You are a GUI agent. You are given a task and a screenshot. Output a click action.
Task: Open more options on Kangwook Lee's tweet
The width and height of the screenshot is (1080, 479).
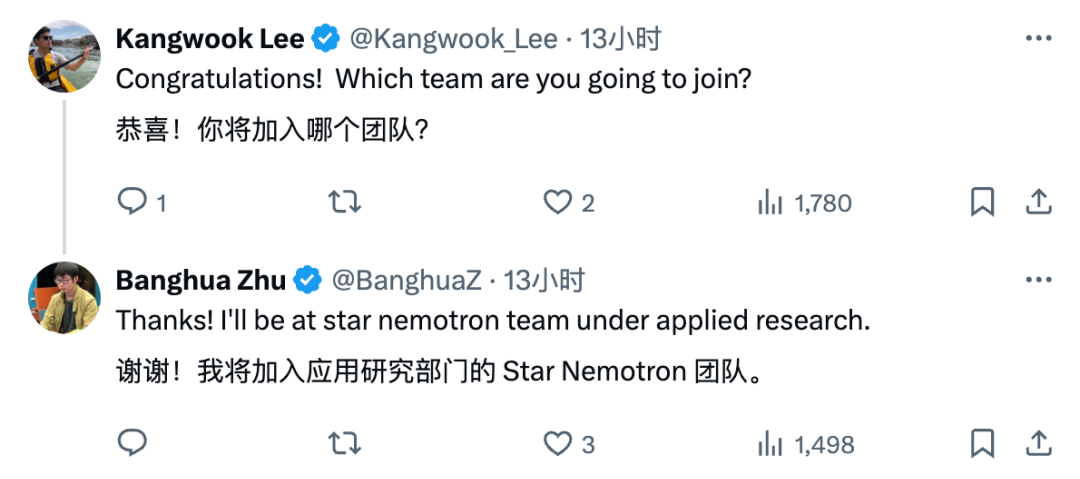coord(1039,39)
